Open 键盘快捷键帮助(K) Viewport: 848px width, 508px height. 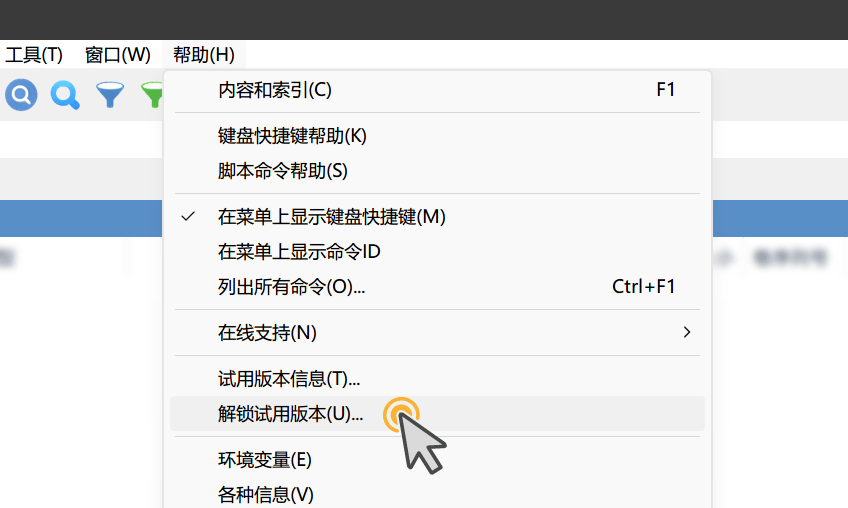click(x=437, y=136)
